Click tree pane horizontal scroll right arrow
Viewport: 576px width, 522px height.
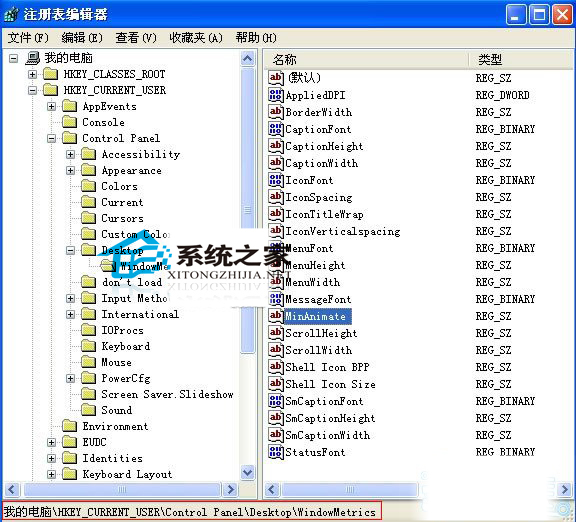[x=230, y=489]
